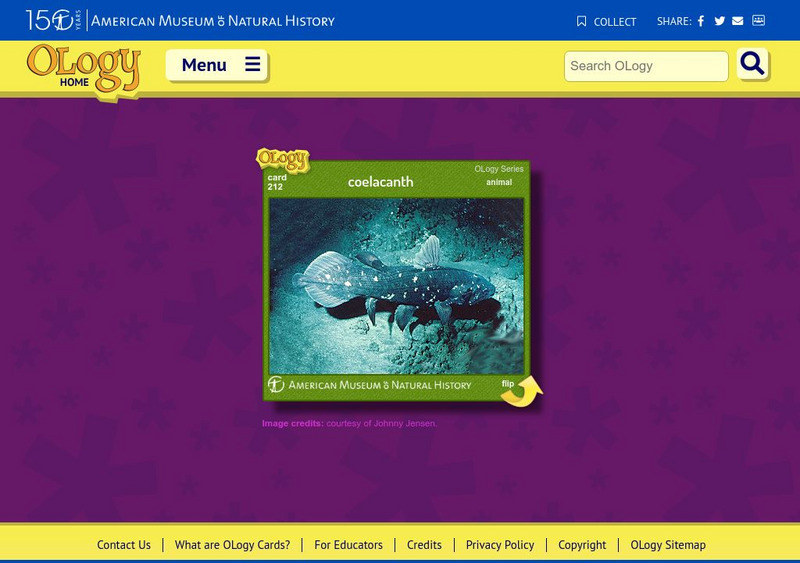Share this card on Facebook
This screenshot has height=563, width=800.
coord(701,21)
